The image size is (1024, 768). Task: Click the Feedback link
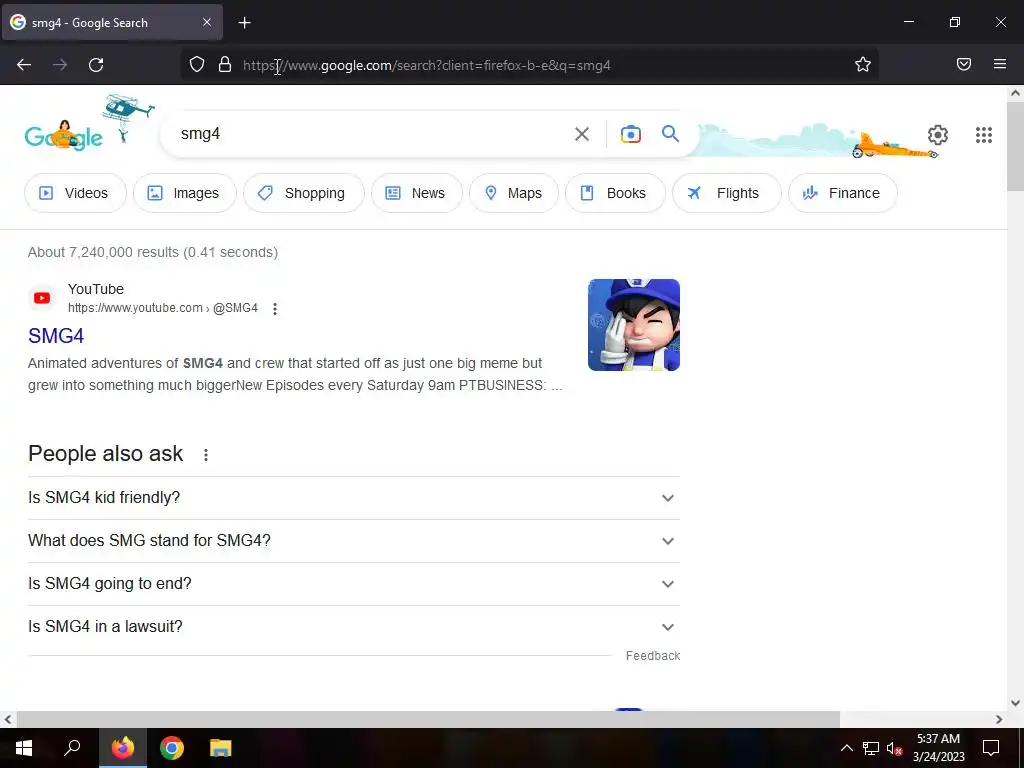(x=652, y=656)
